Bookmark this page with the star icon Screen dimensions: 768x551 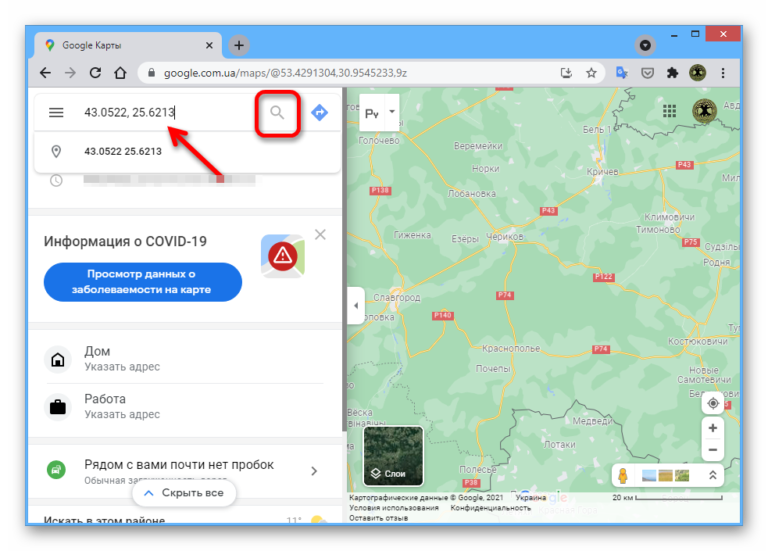pyautogui.click(x=591, y=73)
